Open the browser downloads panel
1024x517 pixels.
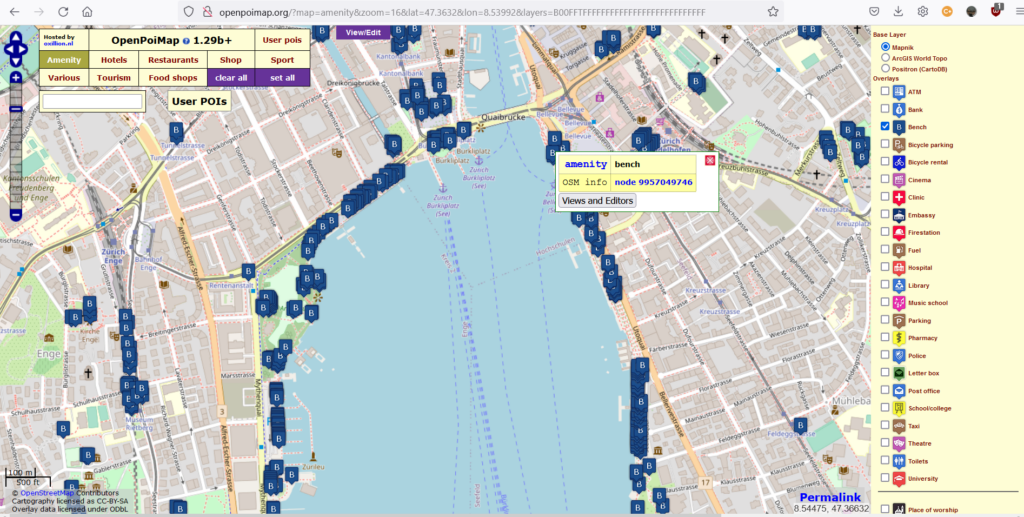899,12
